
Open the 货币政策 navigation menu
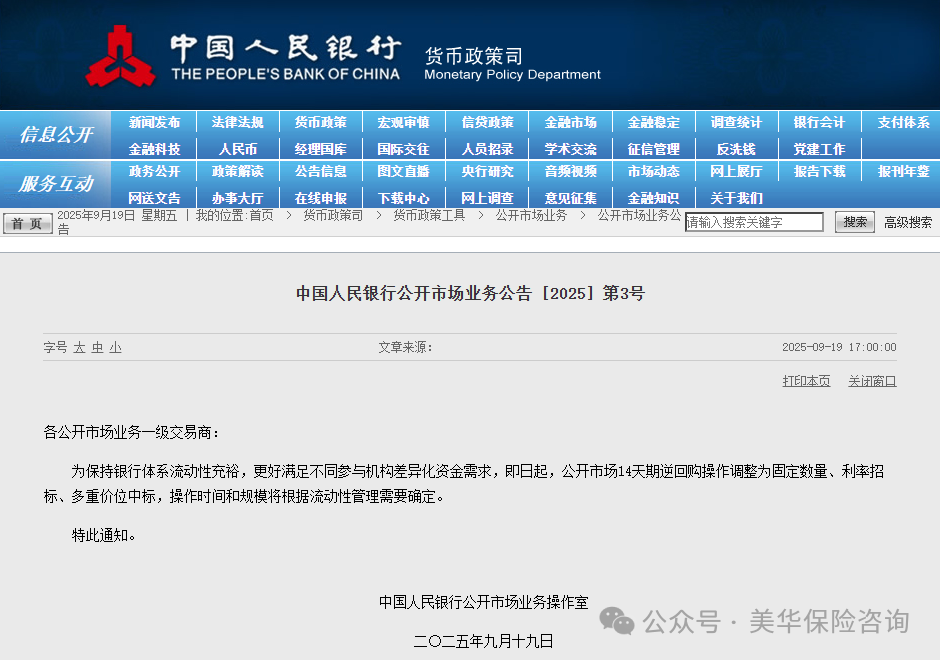click(320, 122)
